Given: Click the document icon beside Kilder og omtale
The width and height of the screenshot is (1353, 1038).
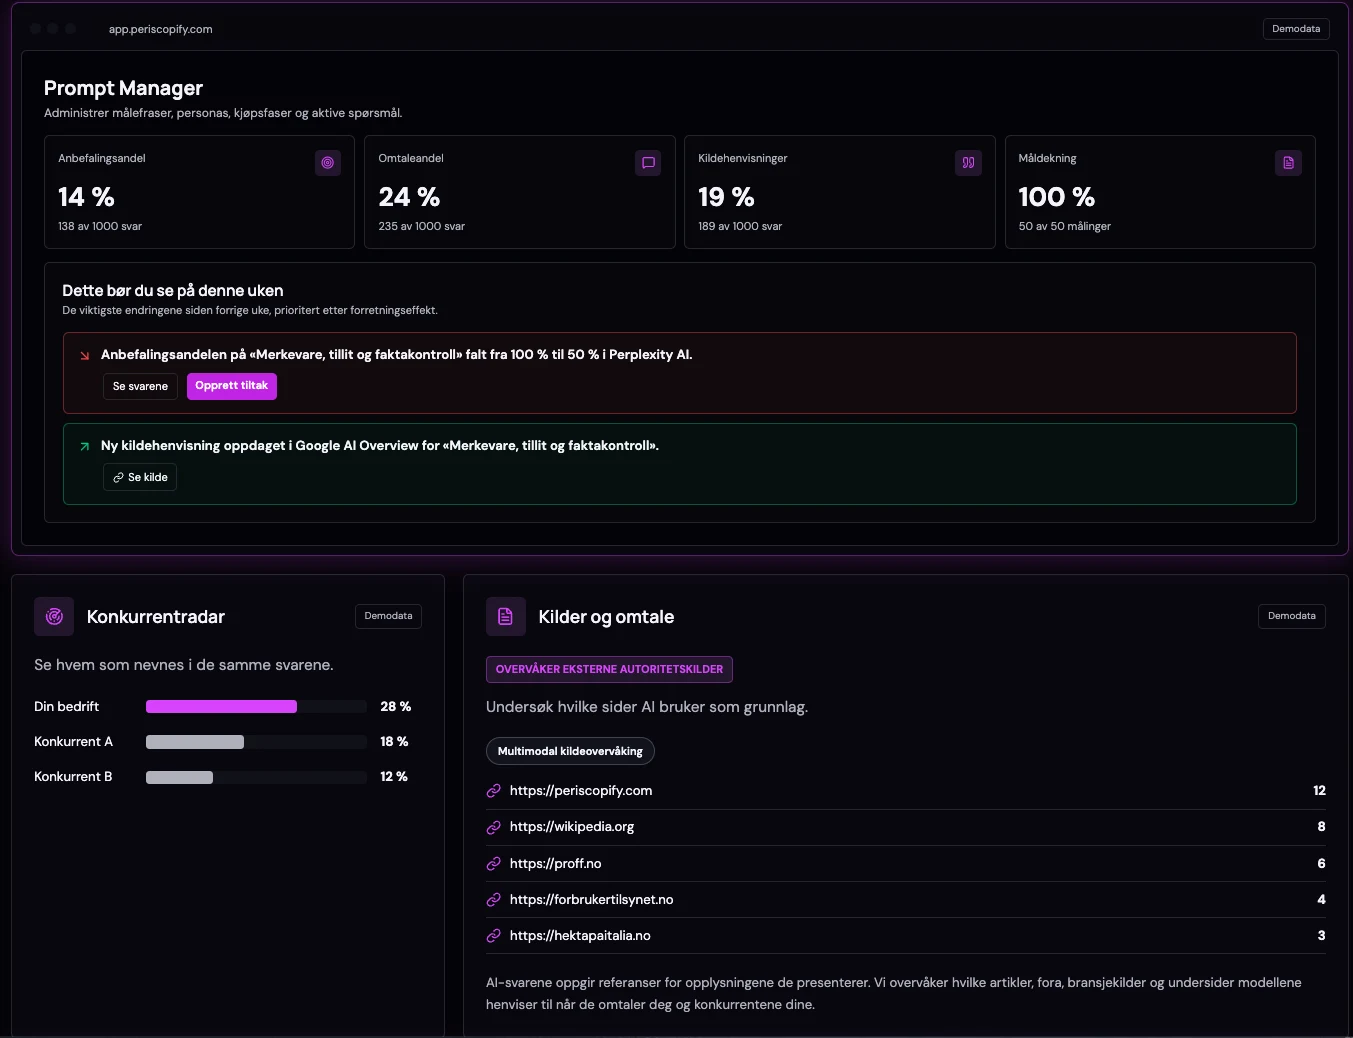Looking at the screenshot, I should (506, 617).
